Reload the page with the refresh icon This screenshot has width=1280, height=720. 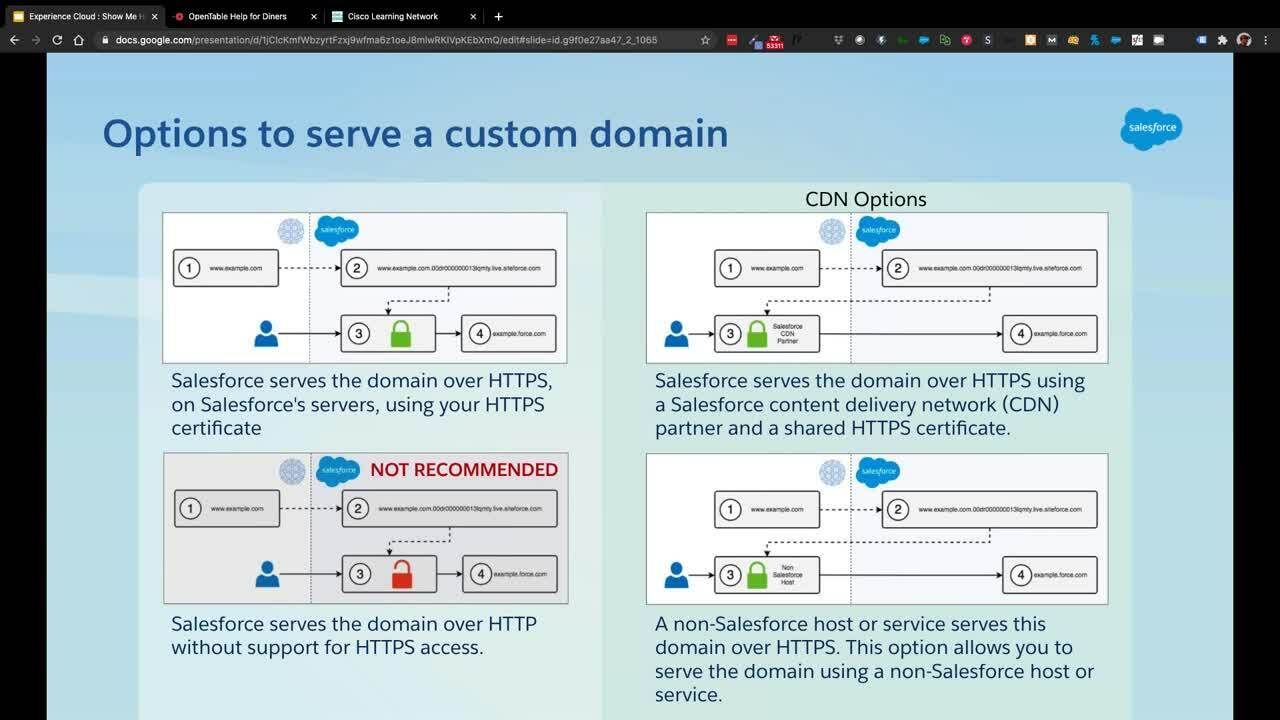[57, 40]
